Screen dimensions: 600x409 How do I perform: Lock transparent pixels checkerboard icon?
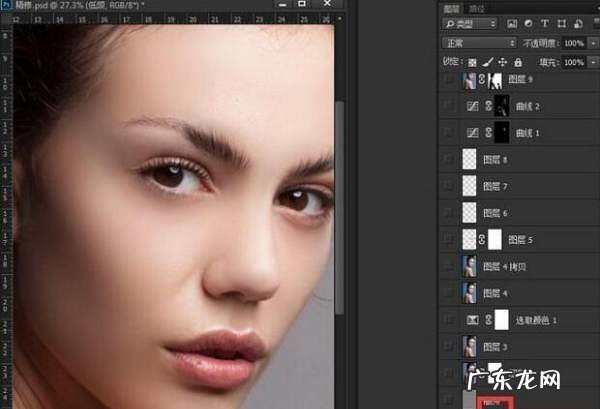tap(472, 62)
